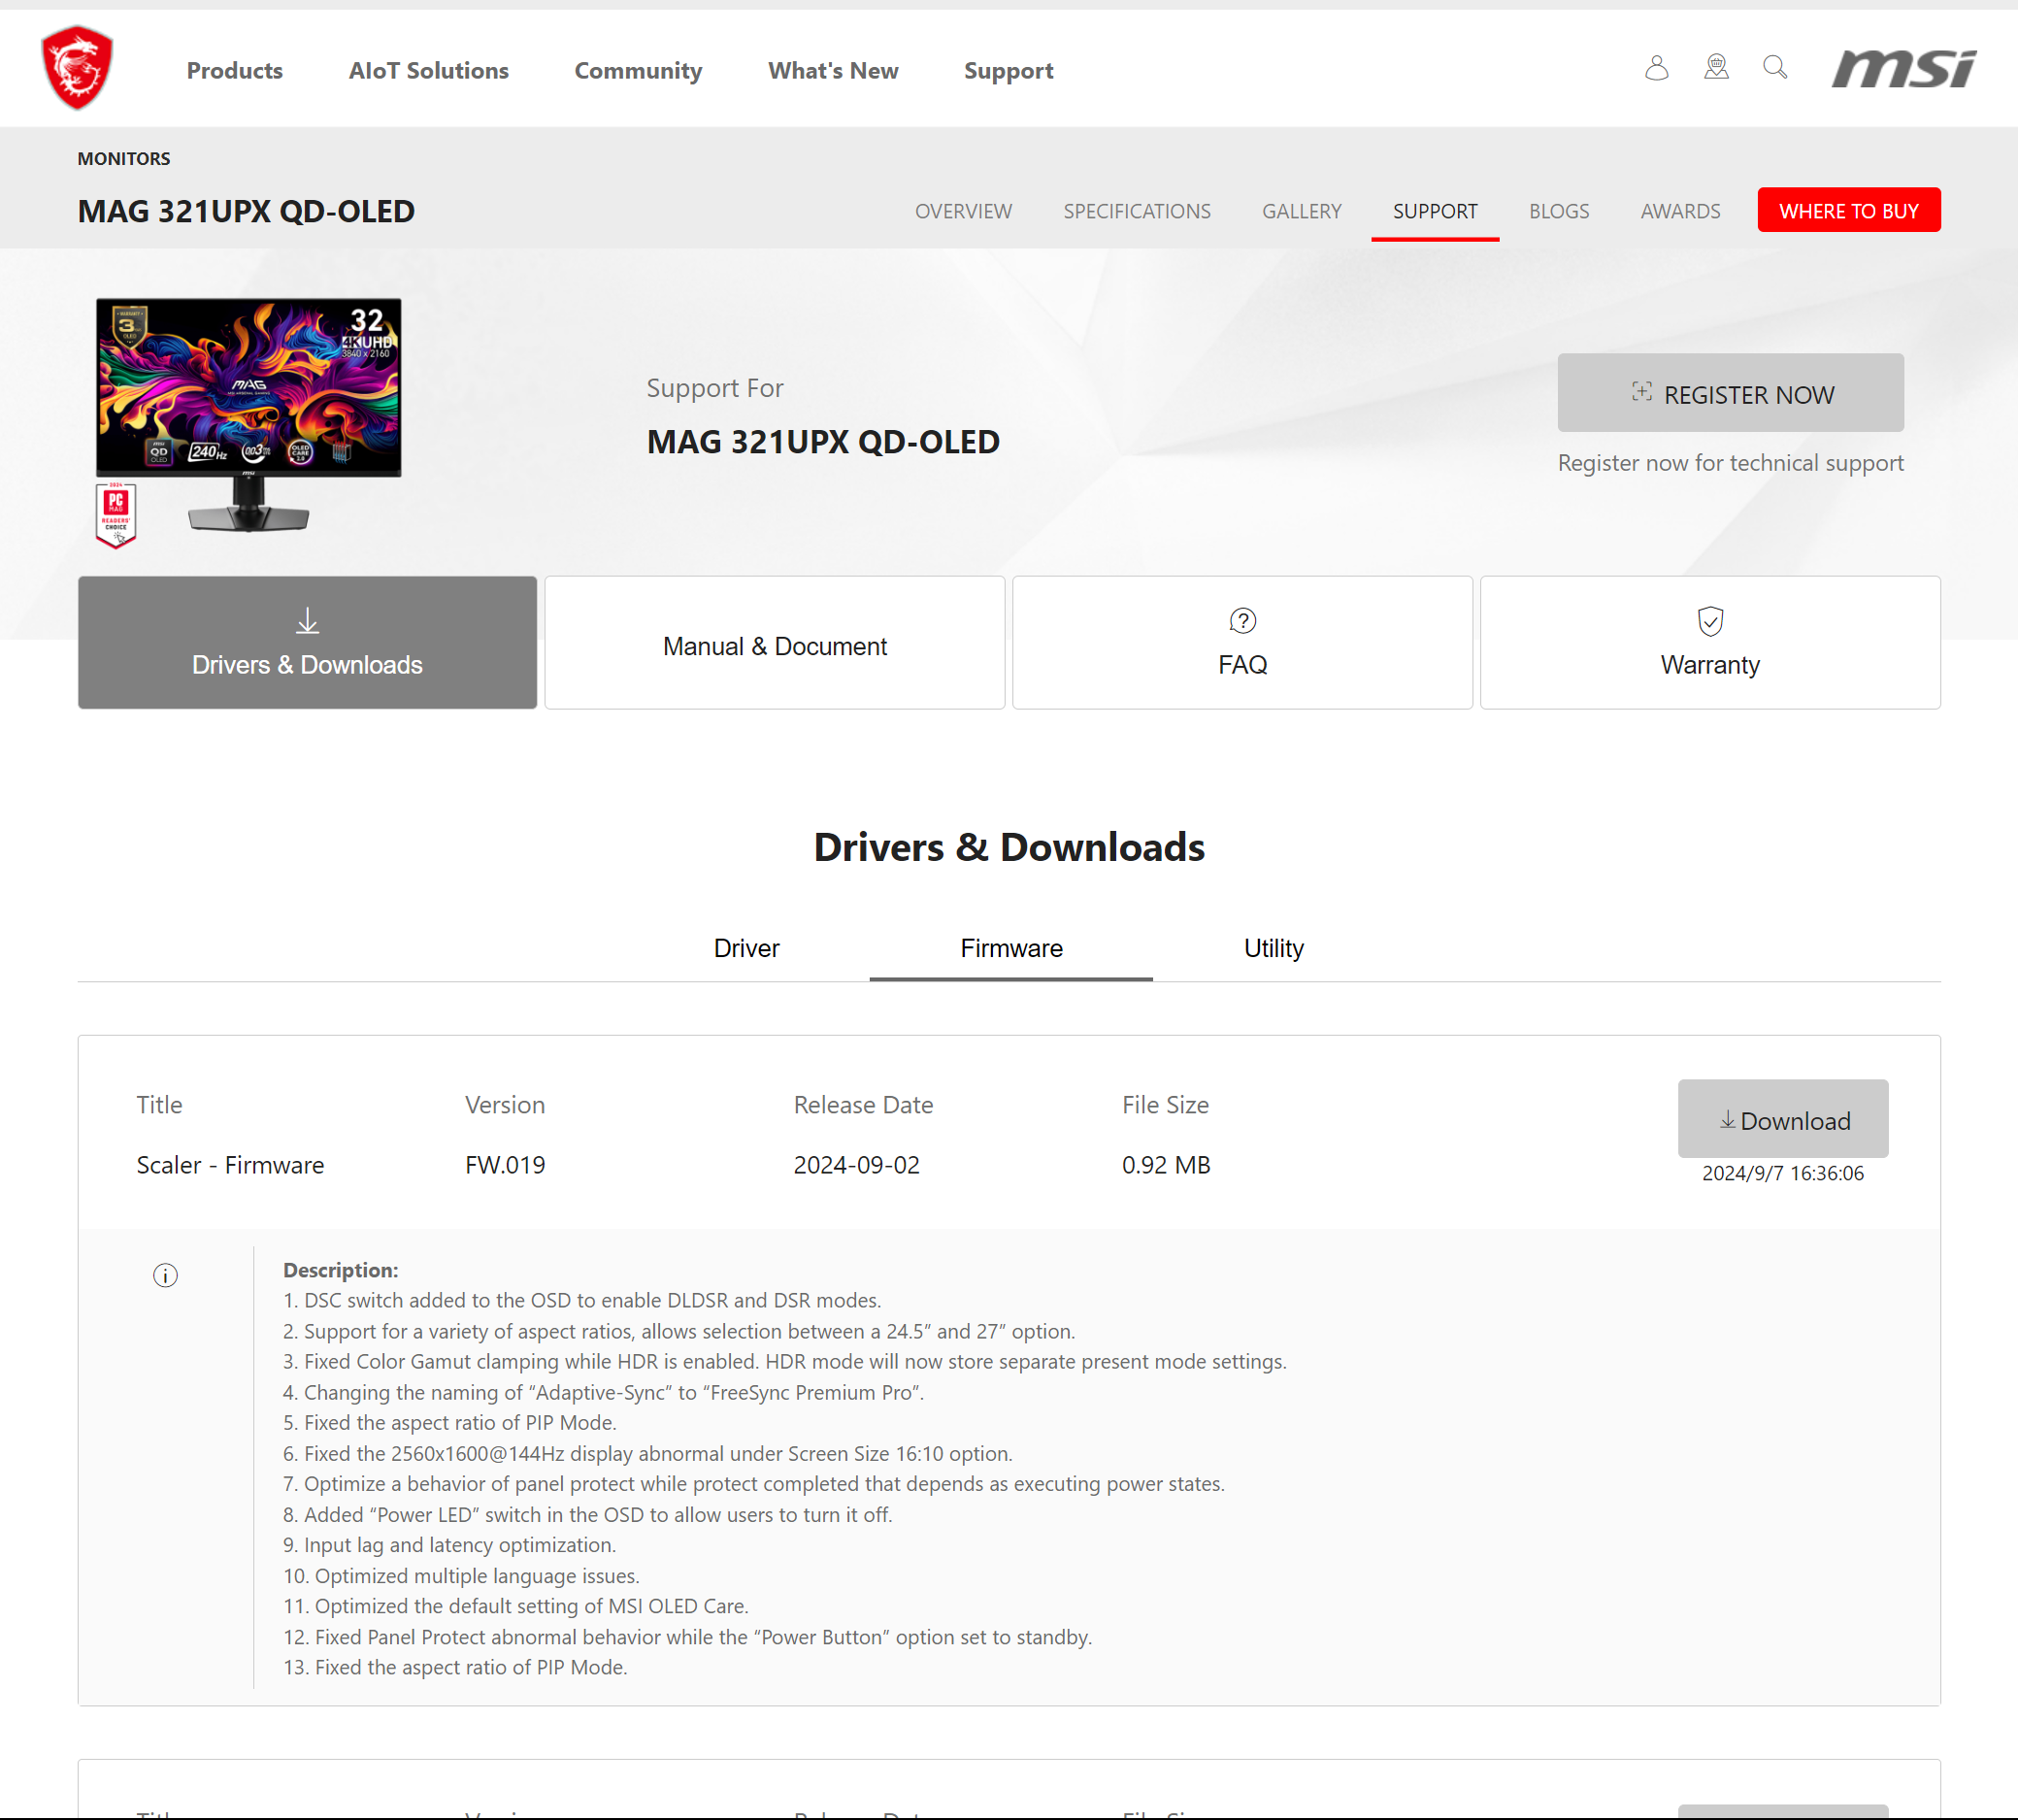2018x1820 pixels.
Task: Click the 2024/9/7 16:36:06 timestamp
Action: [1783, 1174]
